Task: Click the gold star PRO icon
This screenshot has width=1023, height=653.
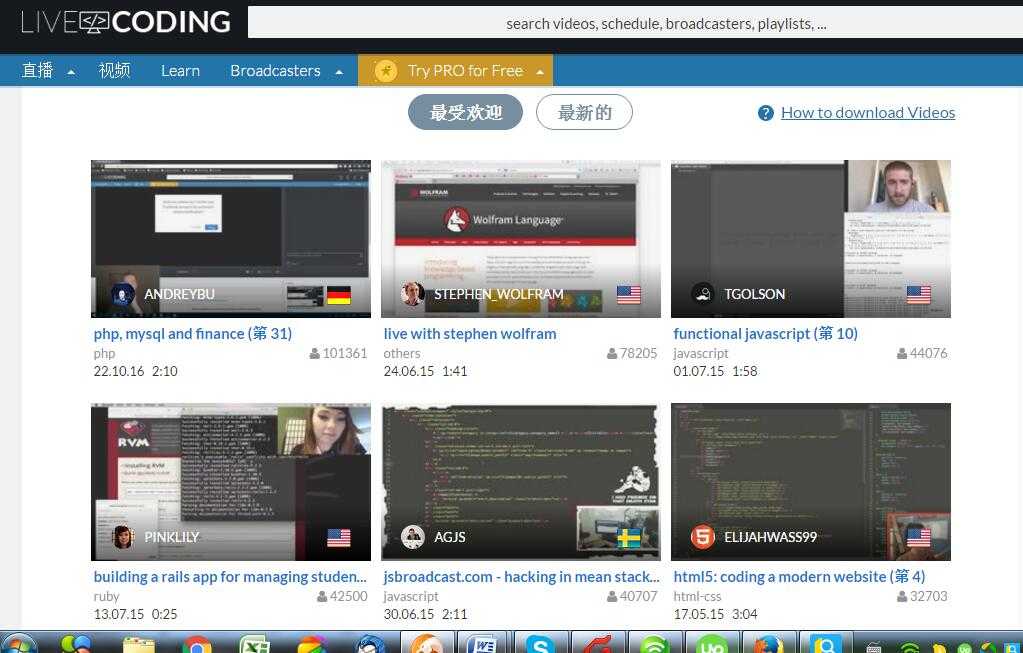Action: 386,70
